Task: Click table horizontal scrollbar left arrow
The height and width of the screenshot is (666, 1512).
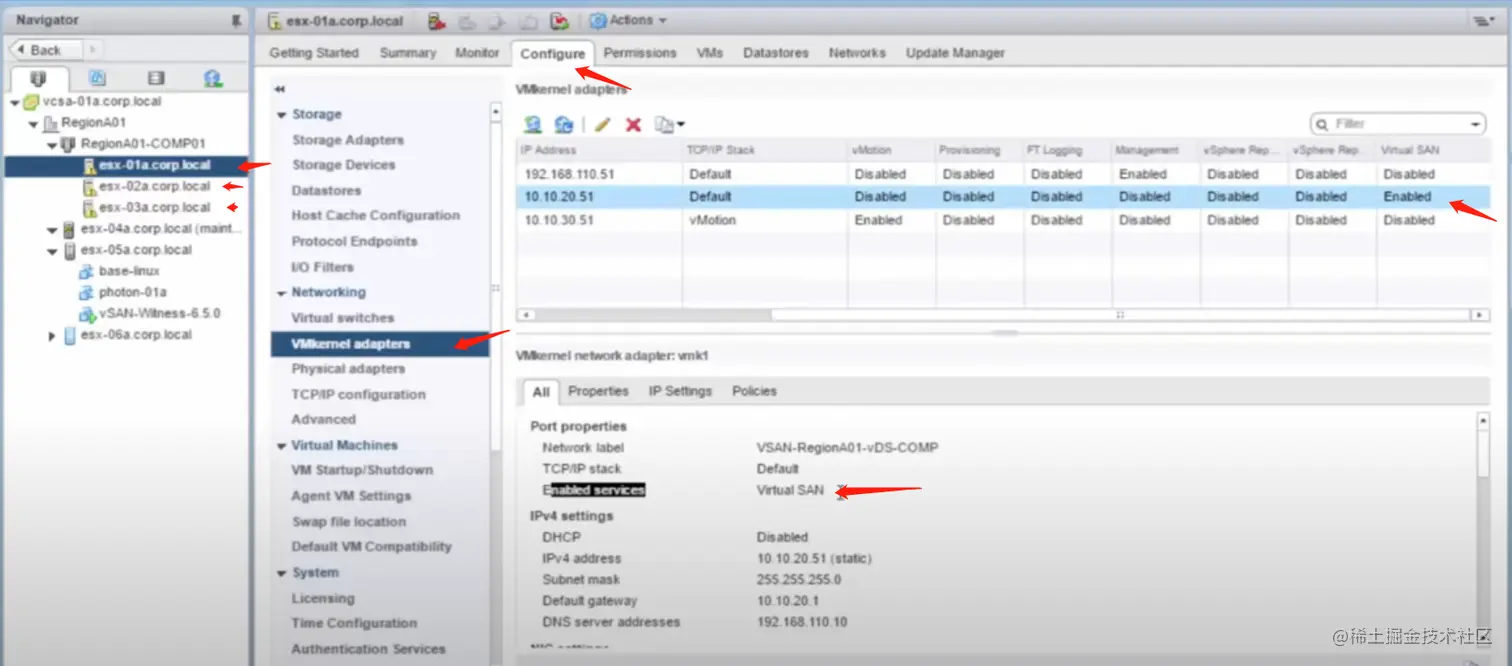Action: tap(526, 315)
